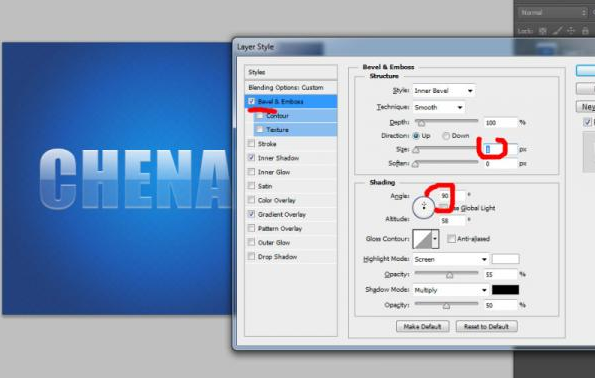Click the Make Default button
The image size is (595, 378).
422,326
